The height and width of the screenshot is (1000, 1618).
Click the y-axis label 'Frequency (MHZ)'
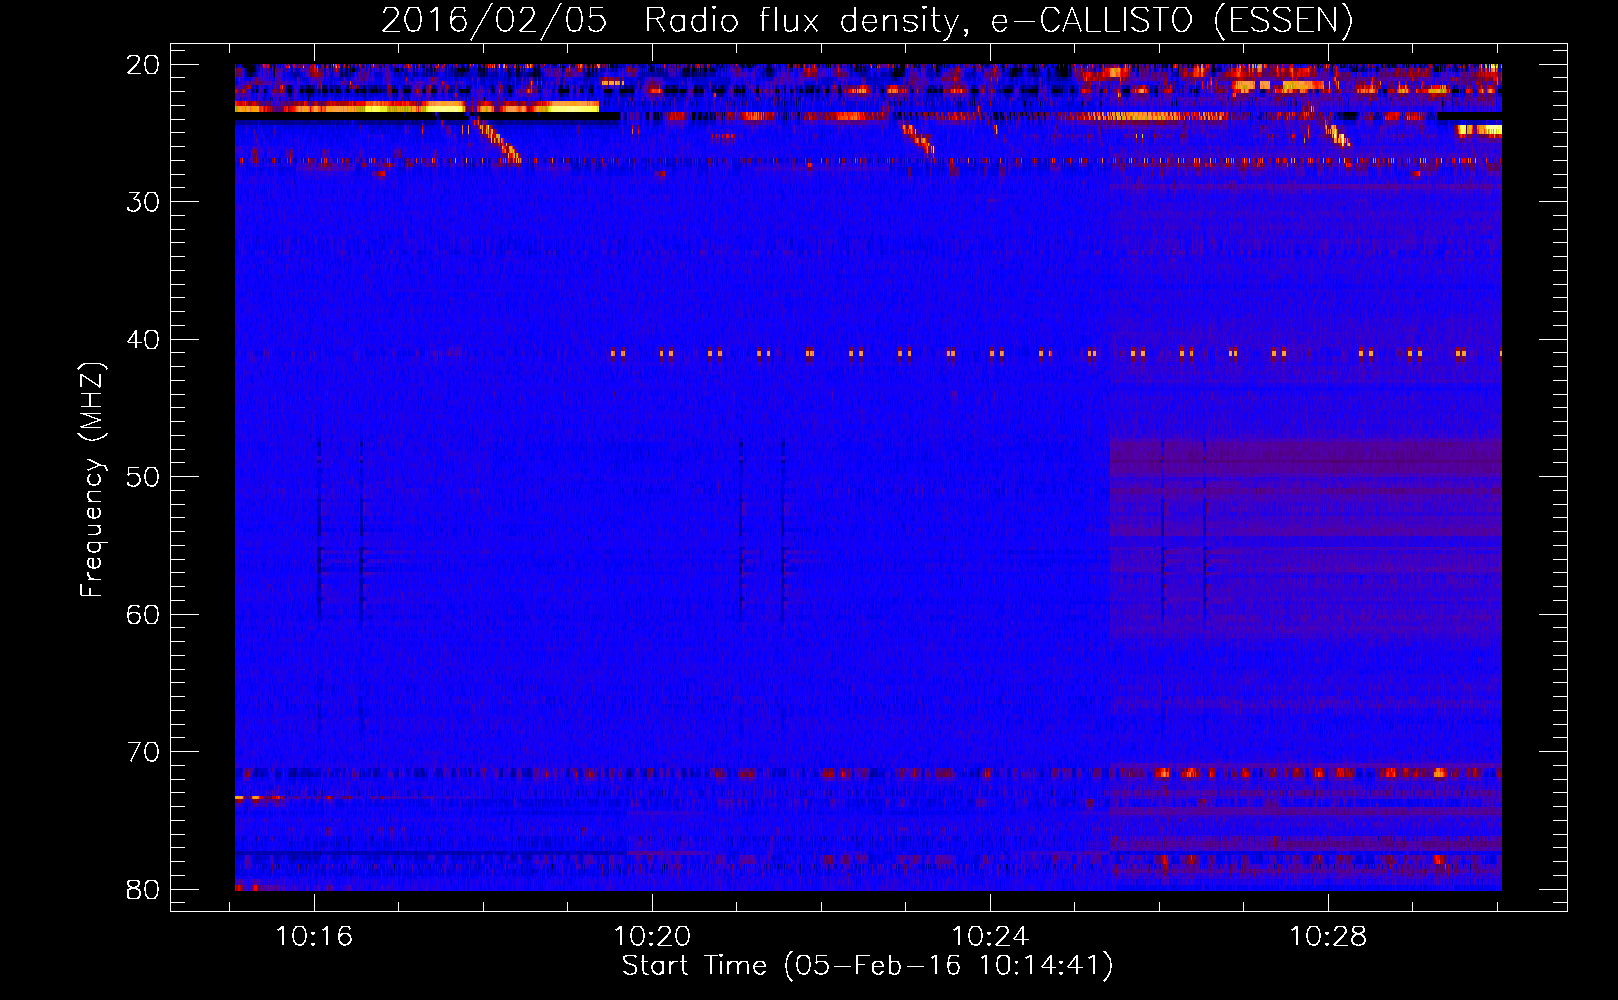[x=92, y=480]
